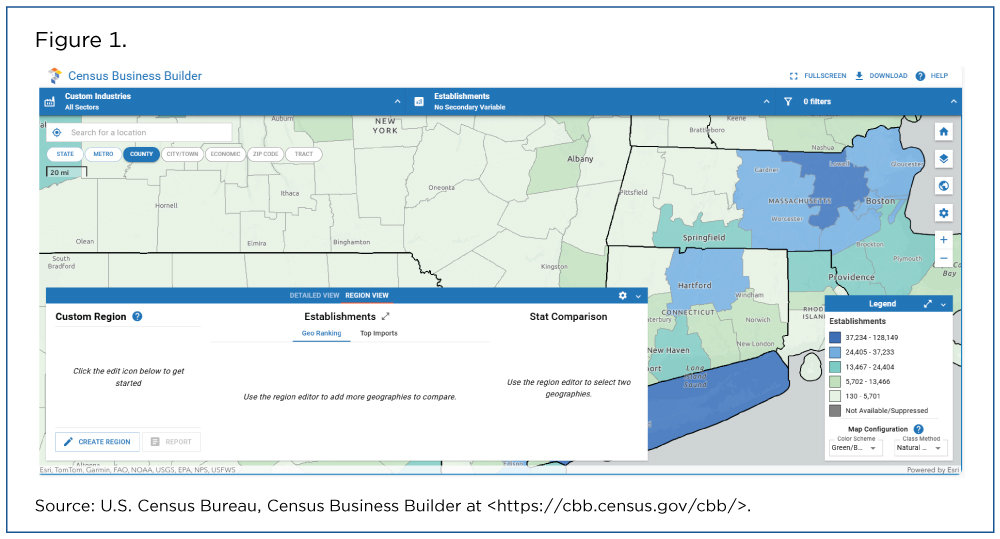
Task: Click the filter funnel icon
Action: [x=788, y=101]
